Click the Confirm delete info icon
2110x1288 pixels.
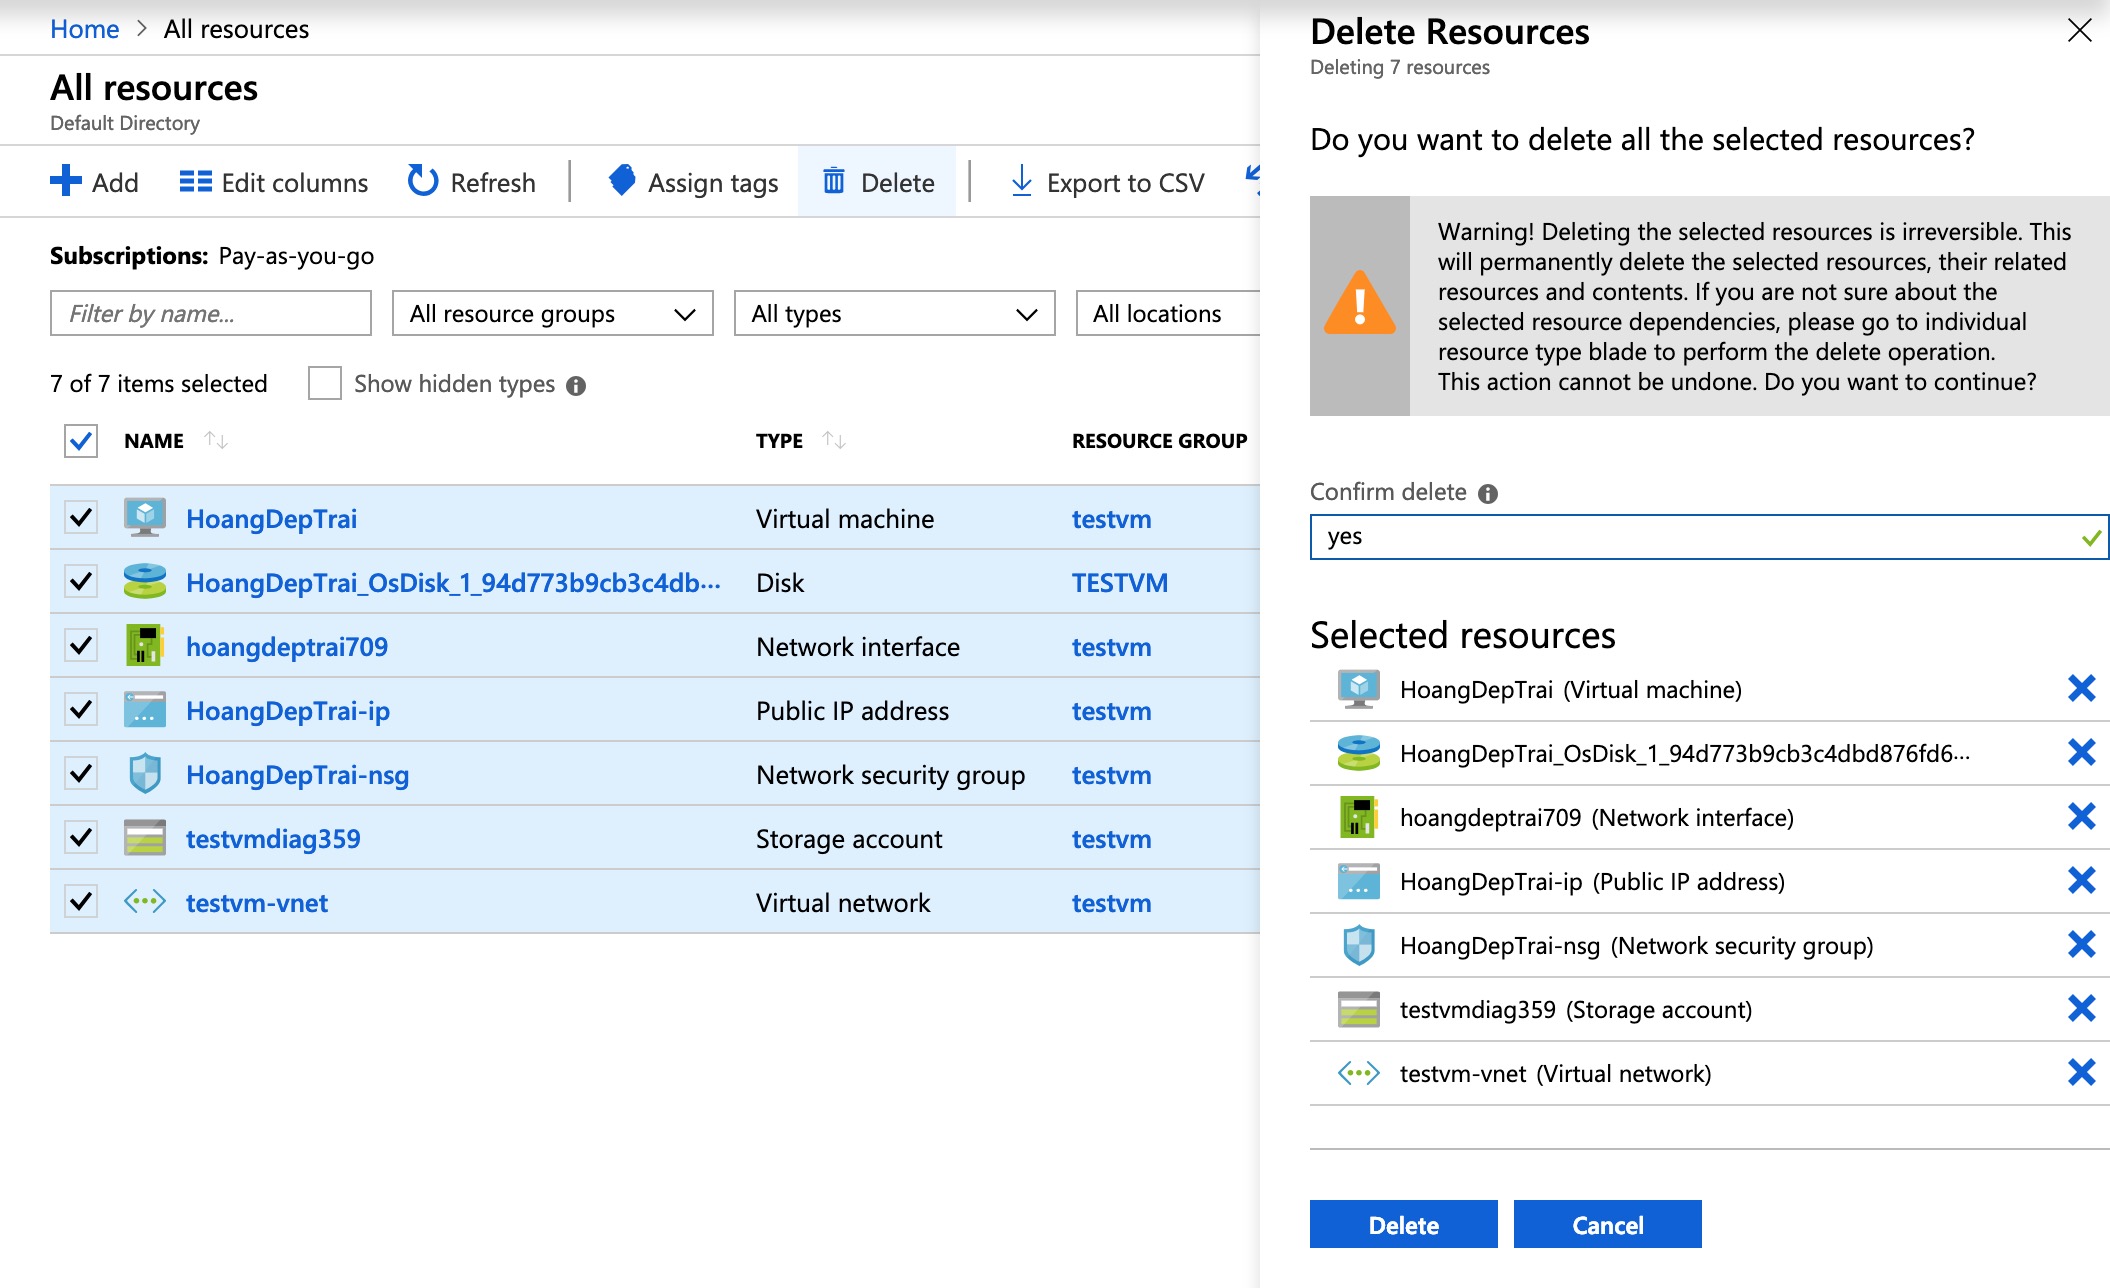[1488, 493]
